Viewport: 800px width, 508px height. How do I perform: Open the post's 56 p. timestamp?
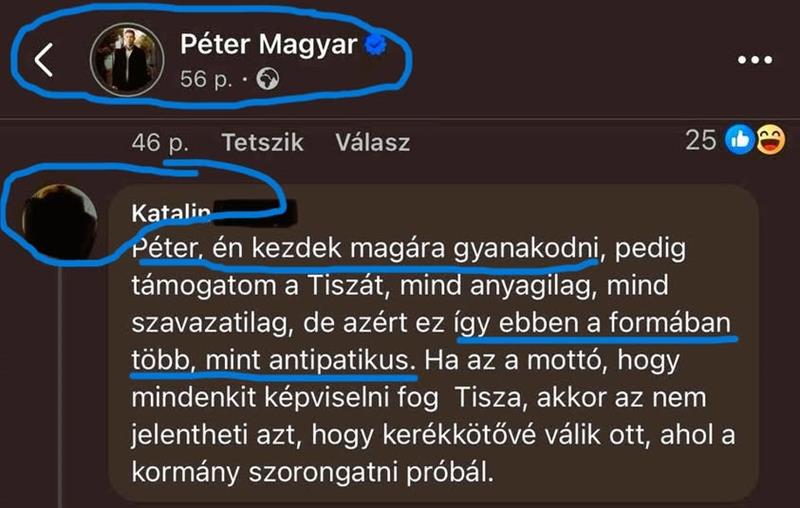click(206, 79)
